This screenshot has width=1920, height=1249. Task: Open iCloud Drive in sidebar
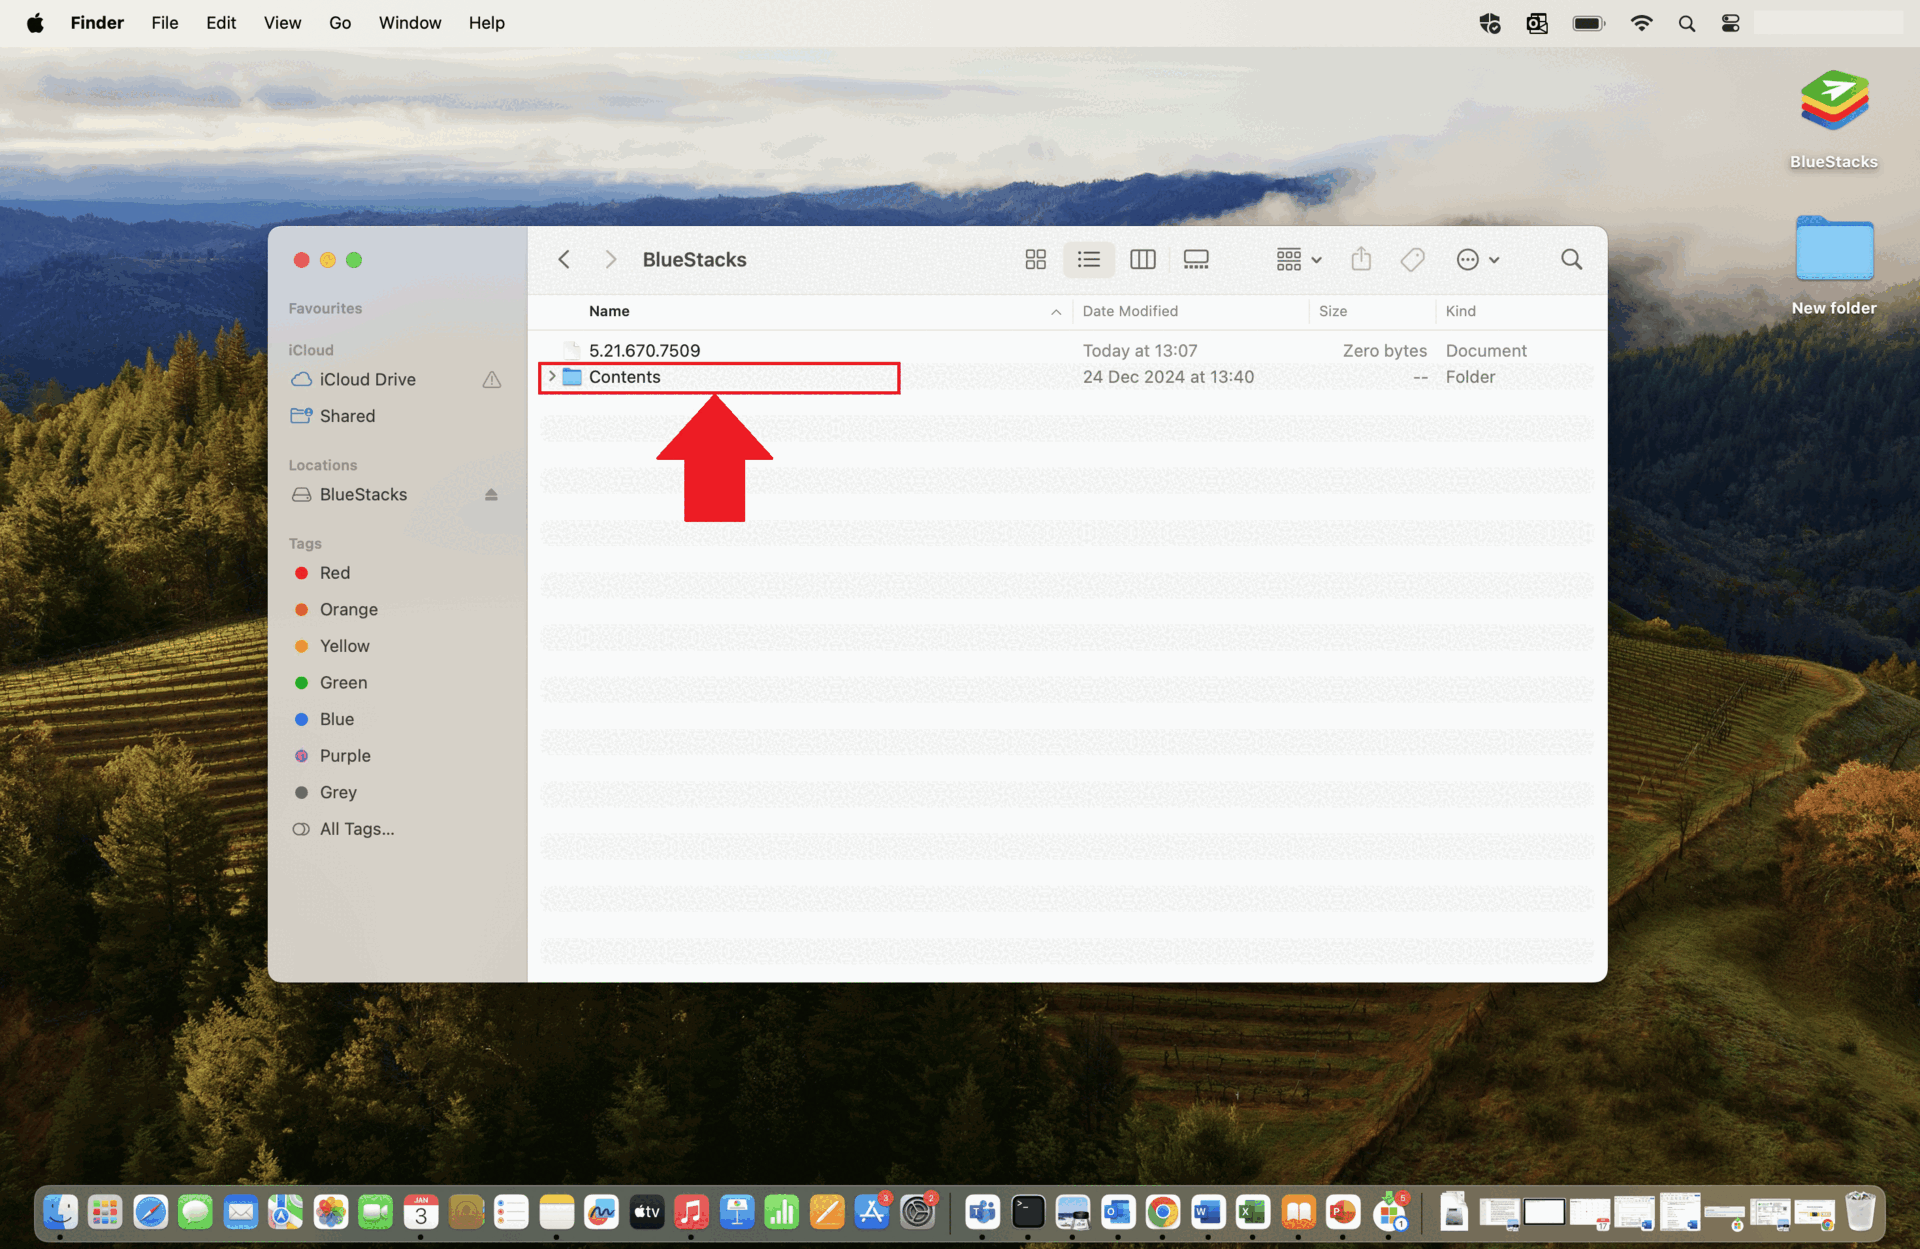pyautogui.click(x=367, y=380)
